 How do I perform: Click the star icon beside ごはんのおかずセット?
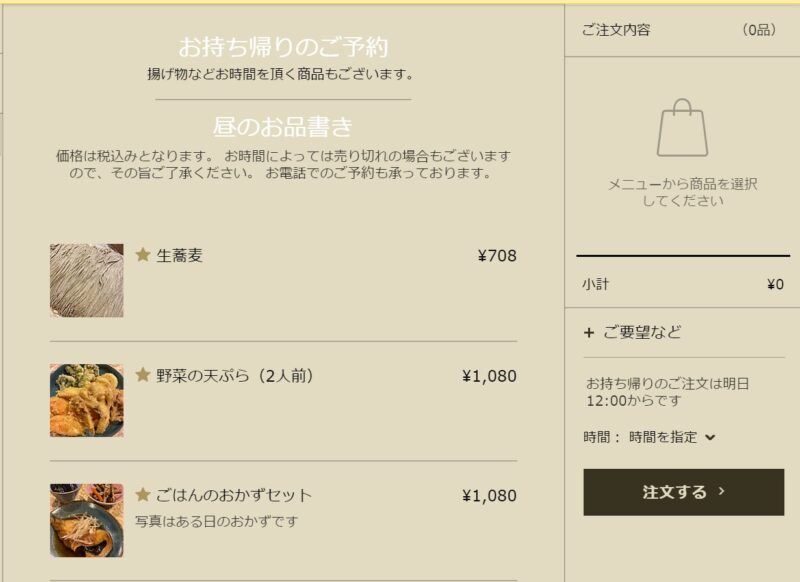(143, 494)
